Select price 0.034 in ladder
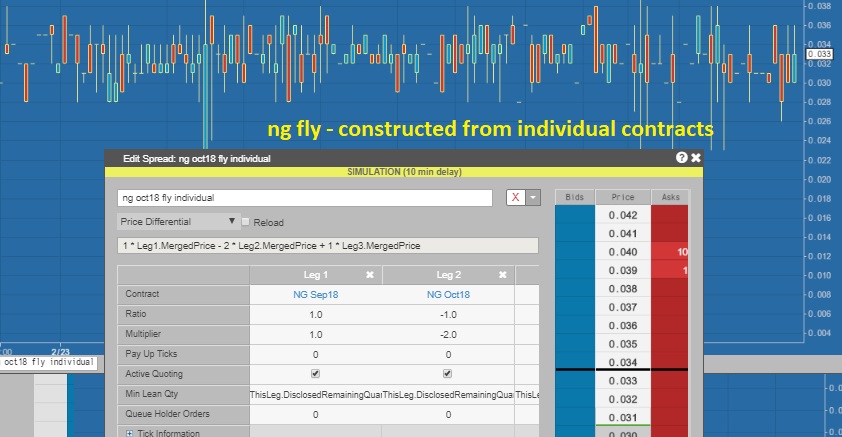The height and width of the screenshot is (437, 842). click(x=623, y=362)
